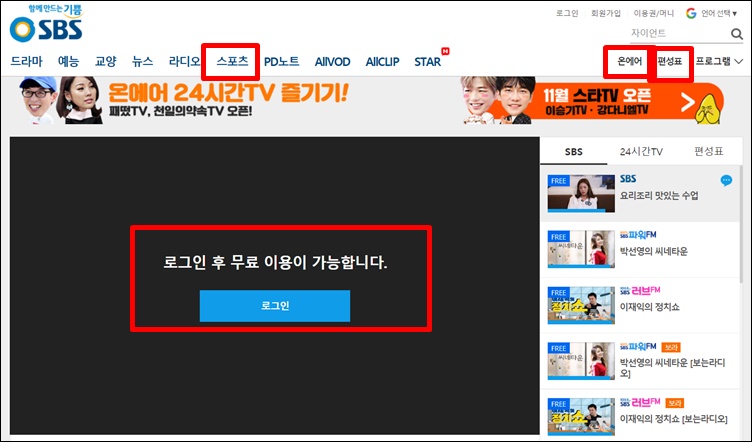Open the chat bubble icon on SBS row

(726, 180)
